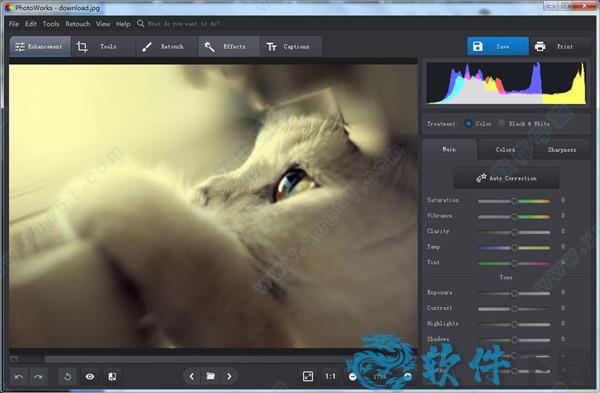This screenshot has height=393, width=600.
Task: Click the Temp slider handle
Action: point(515,248)
